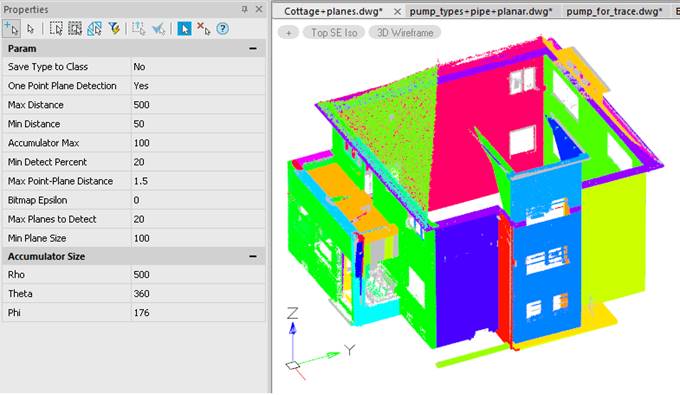Image resolution: width=680 pixels, height=395 pixels.
Task: Click Min Plane Size value 100
Action: point(198,238)
